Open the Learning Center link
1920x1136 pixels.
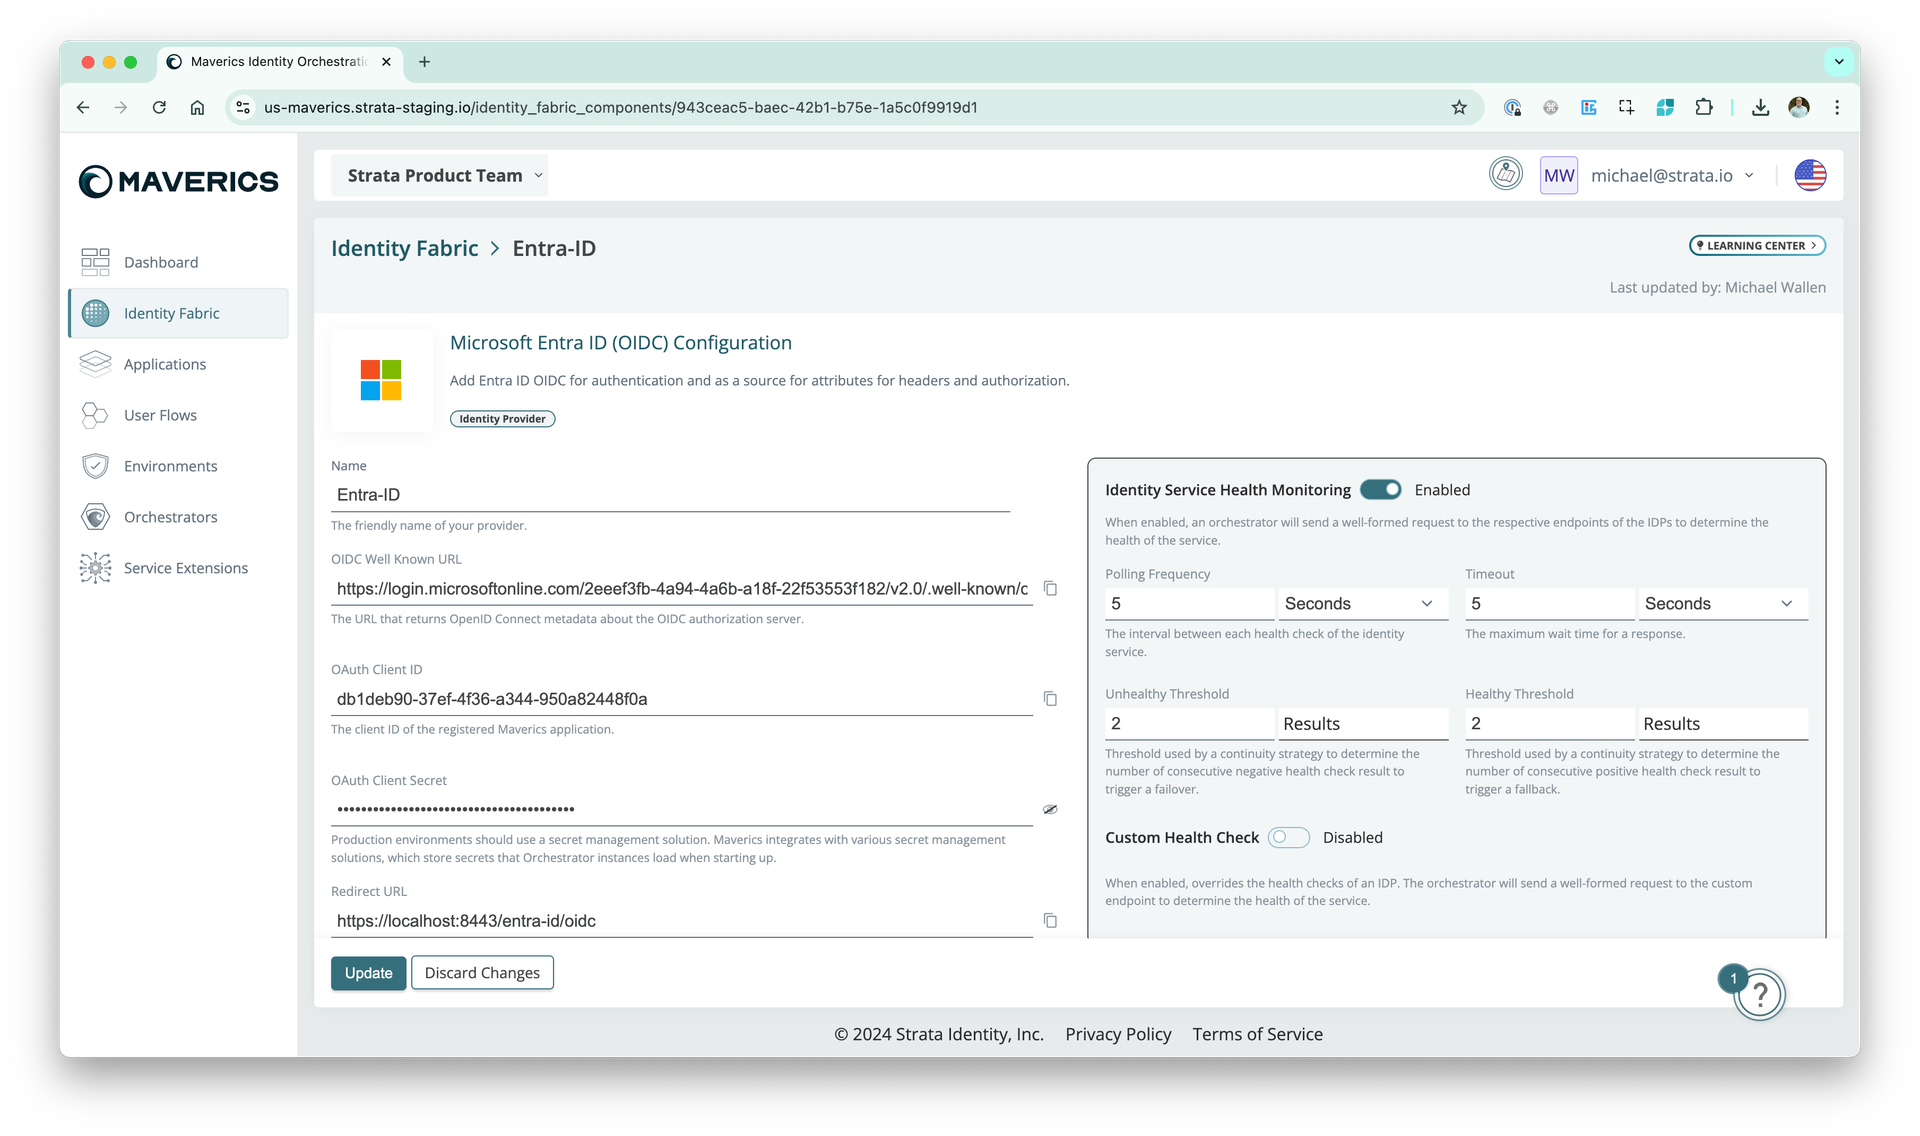coord(1757,245)
